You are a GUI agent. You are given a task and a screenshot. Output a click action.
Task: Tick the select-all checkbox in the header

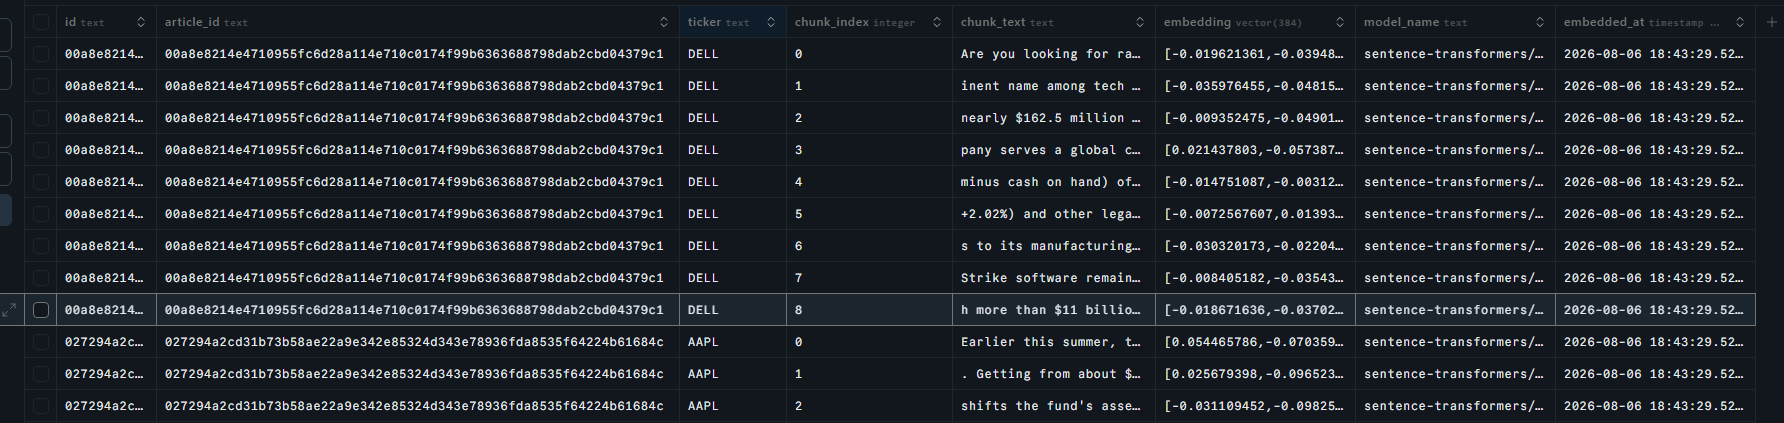coord(41,22)
